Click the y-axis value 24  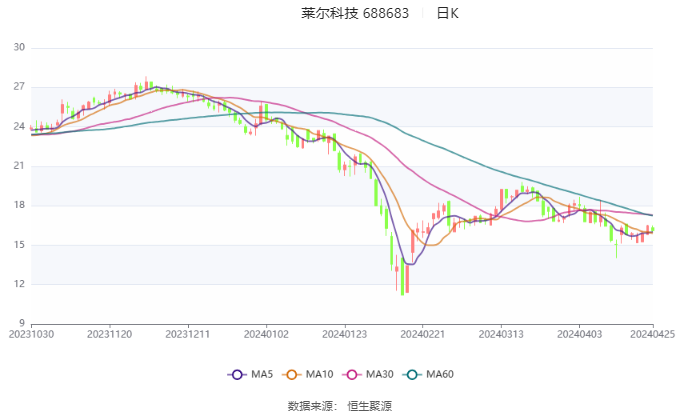click(x=19, y=126)
